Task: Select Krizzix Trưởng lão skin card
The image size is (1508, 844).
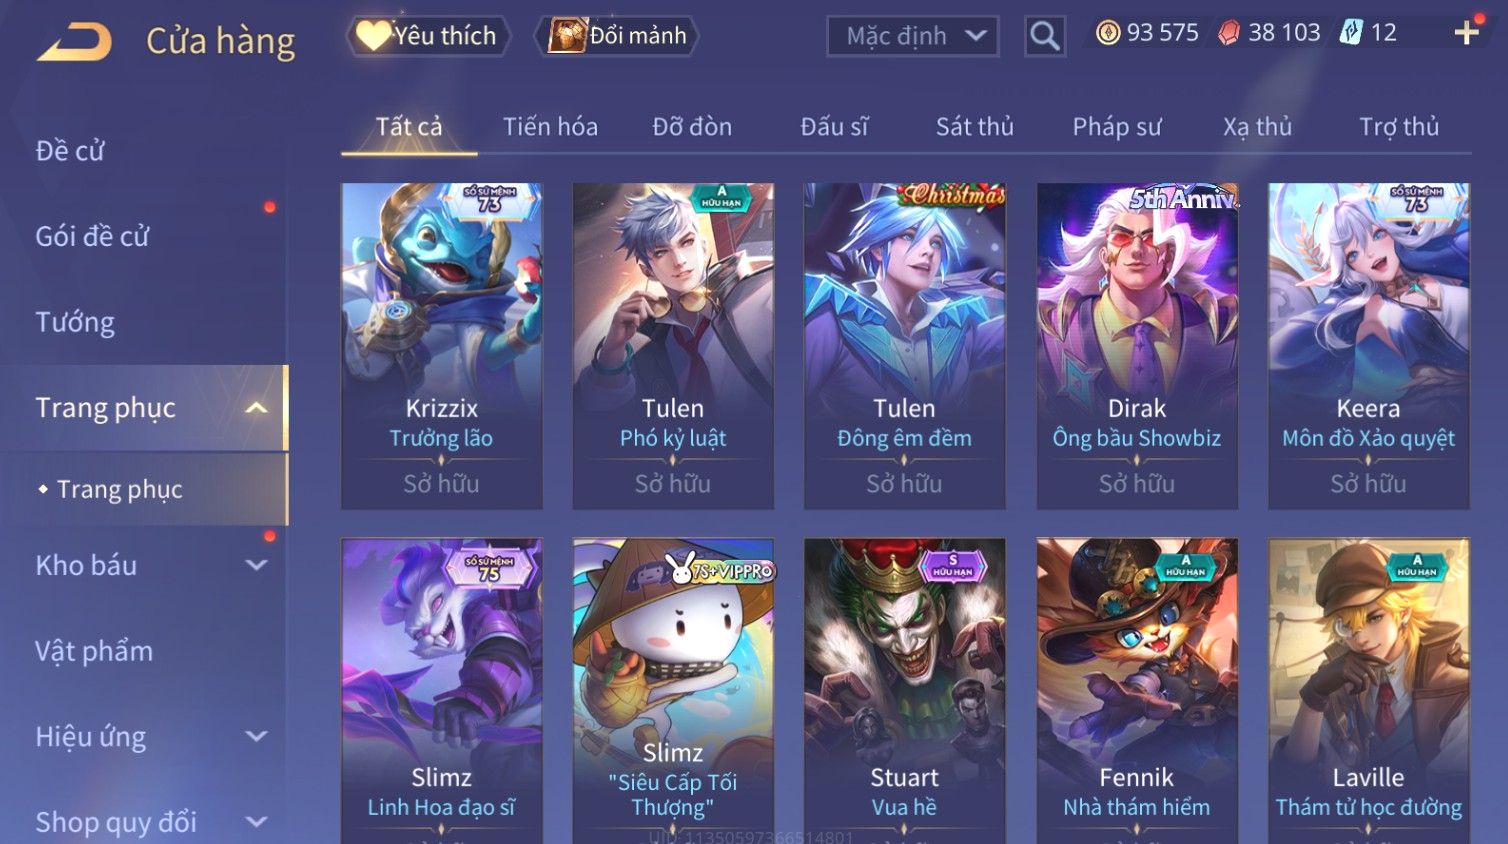Action: [x=442, y=346]
